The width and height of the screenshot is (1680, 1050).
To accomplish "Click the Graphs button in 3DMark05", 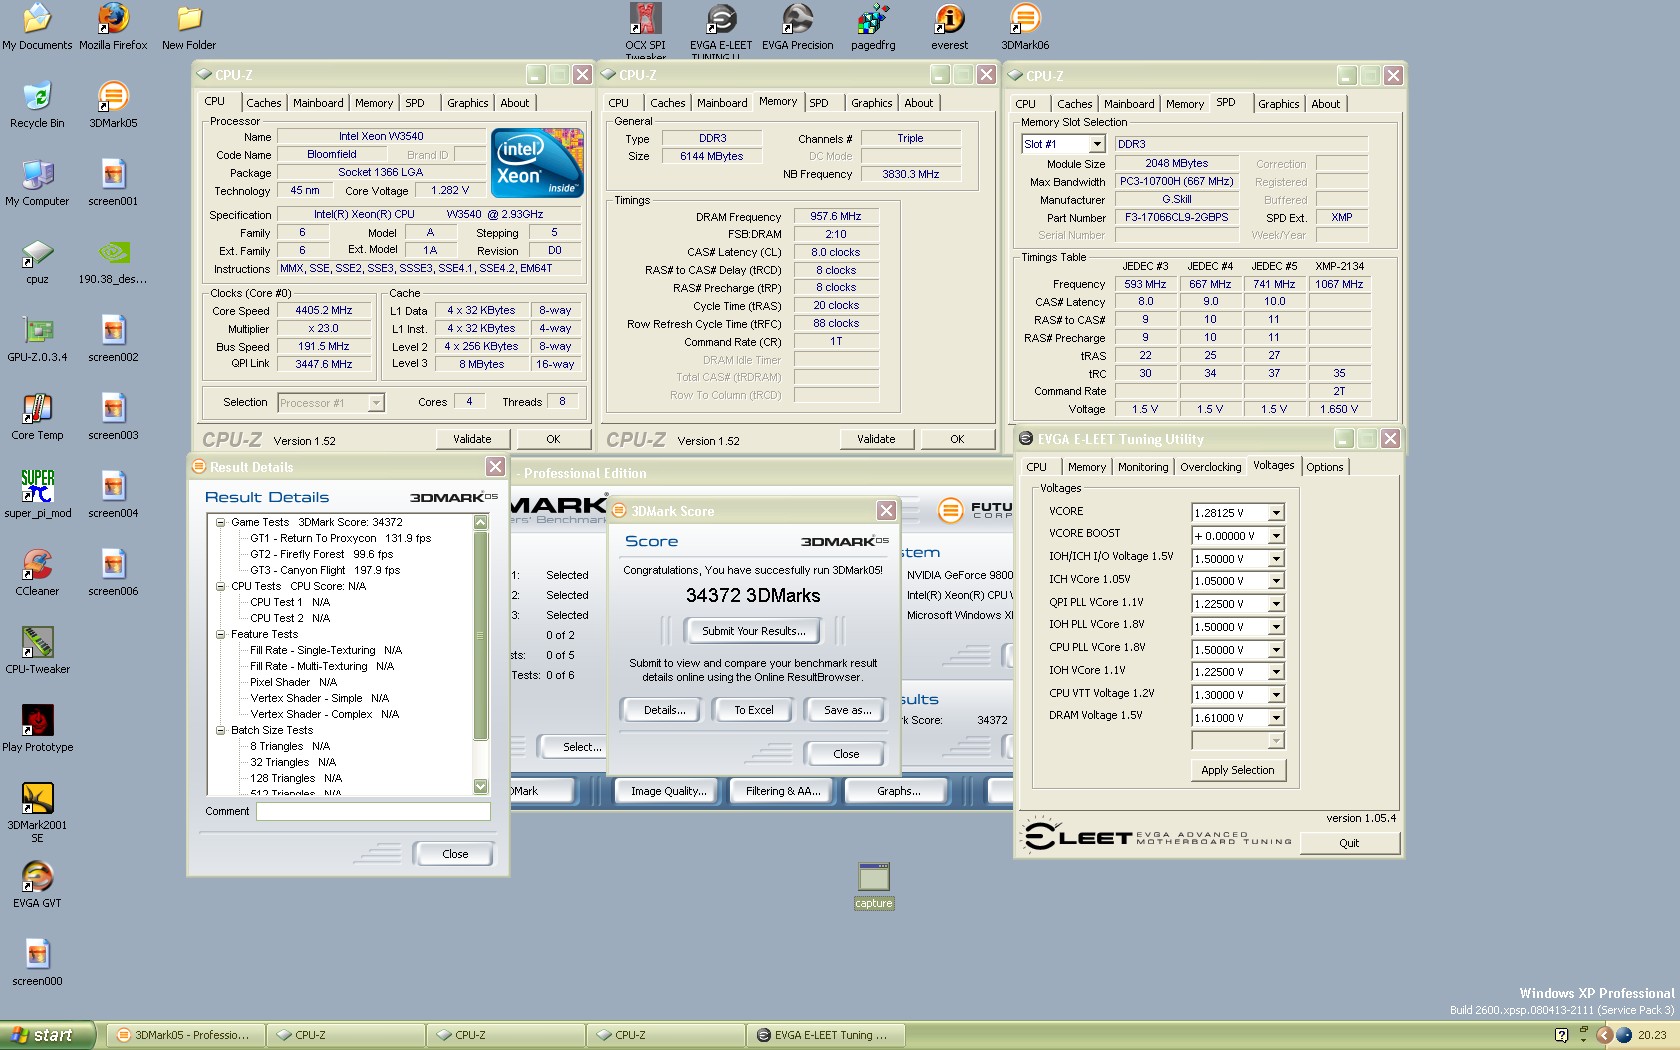I will (899, 791).
